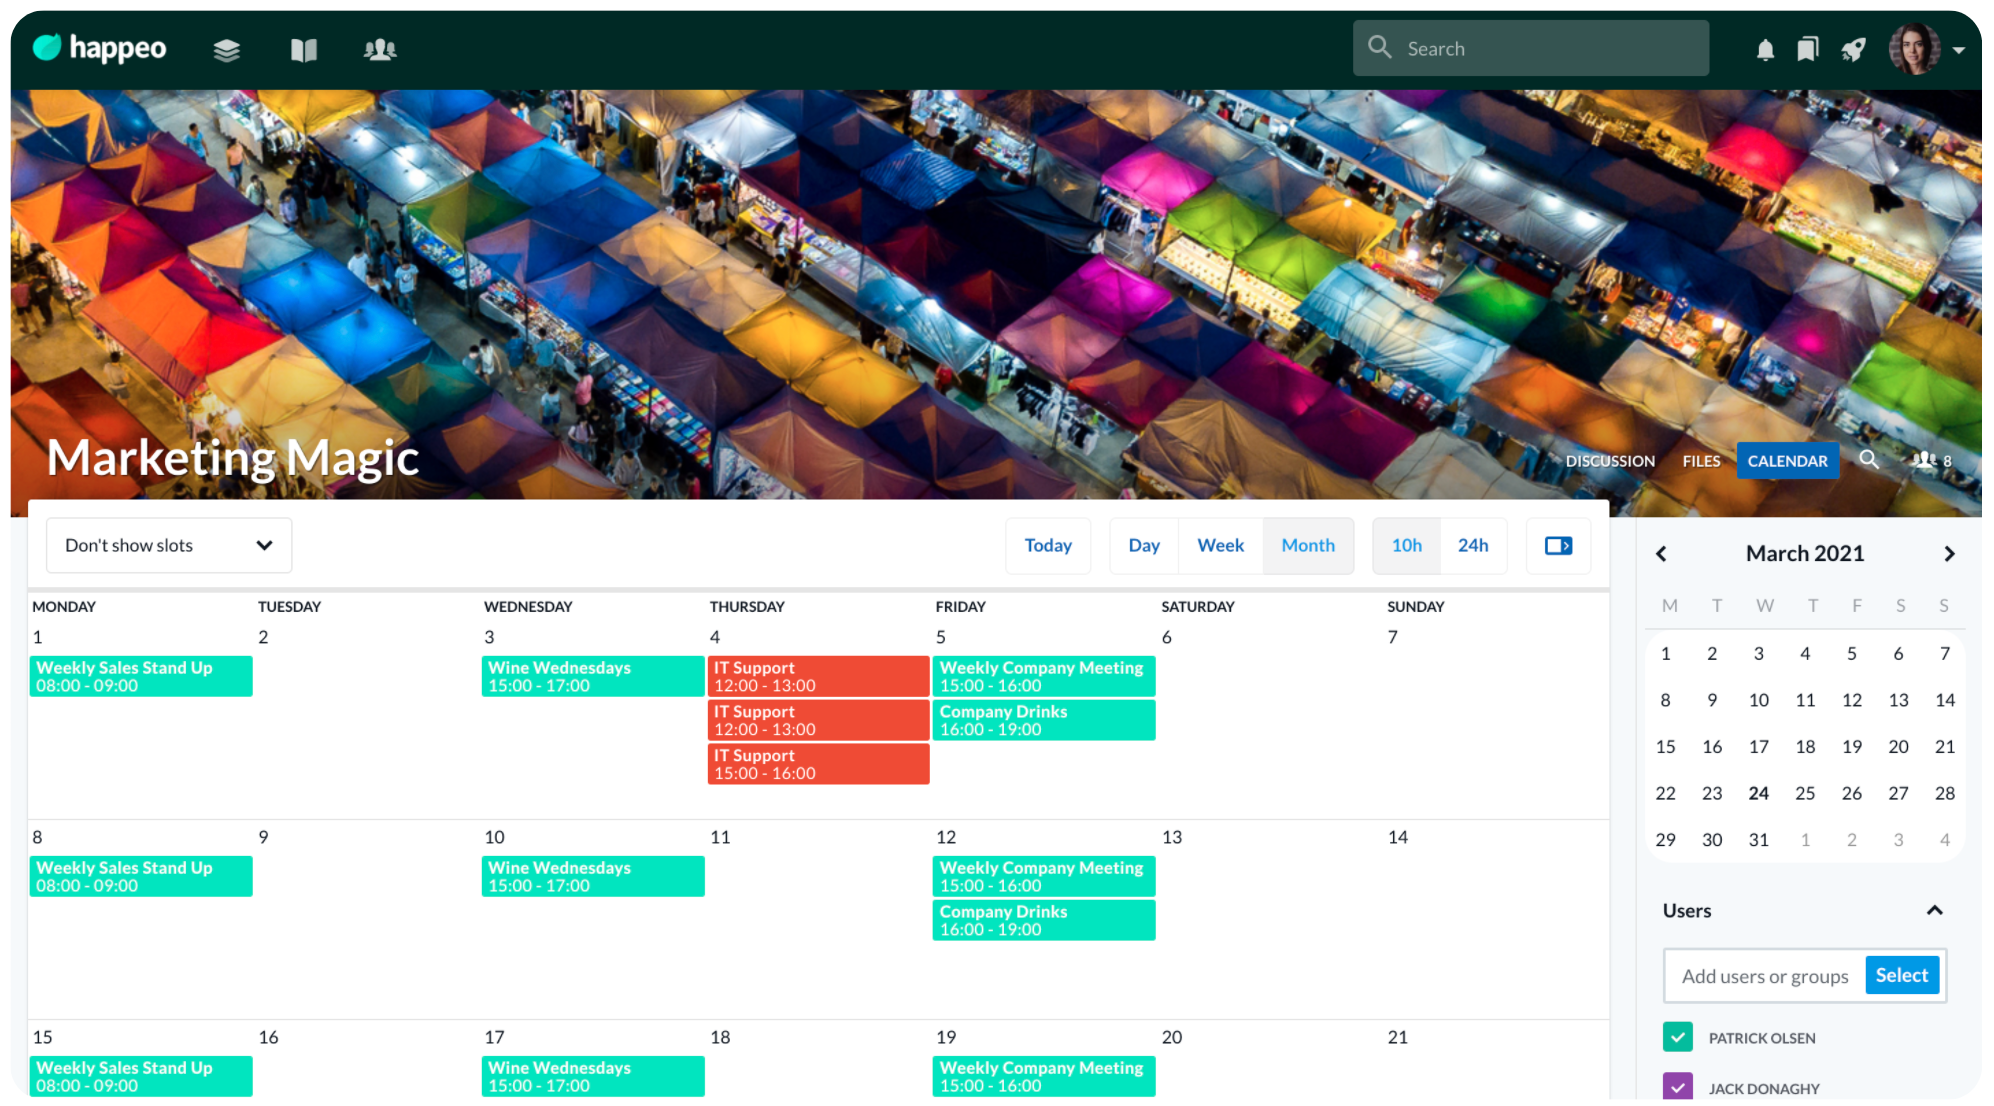Open the People directory icon
The image size is (1994, 1106).
click(380, 49)
